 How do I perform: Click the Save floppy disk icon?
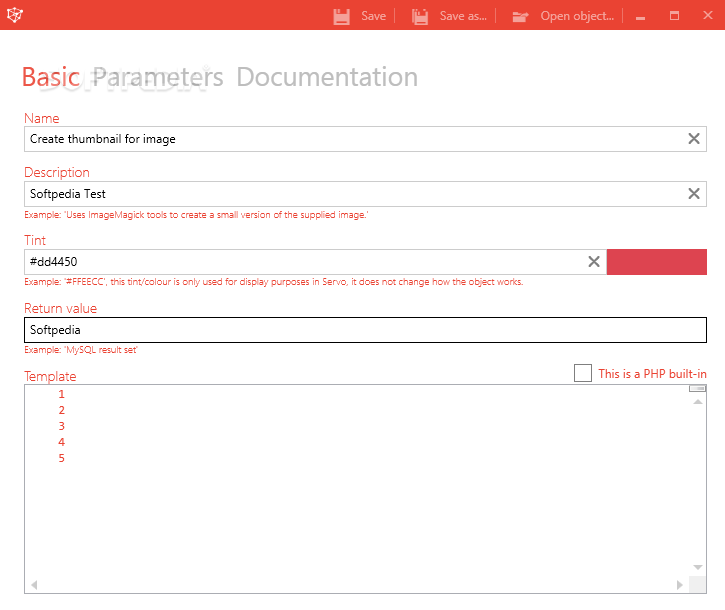coord(342,16)
